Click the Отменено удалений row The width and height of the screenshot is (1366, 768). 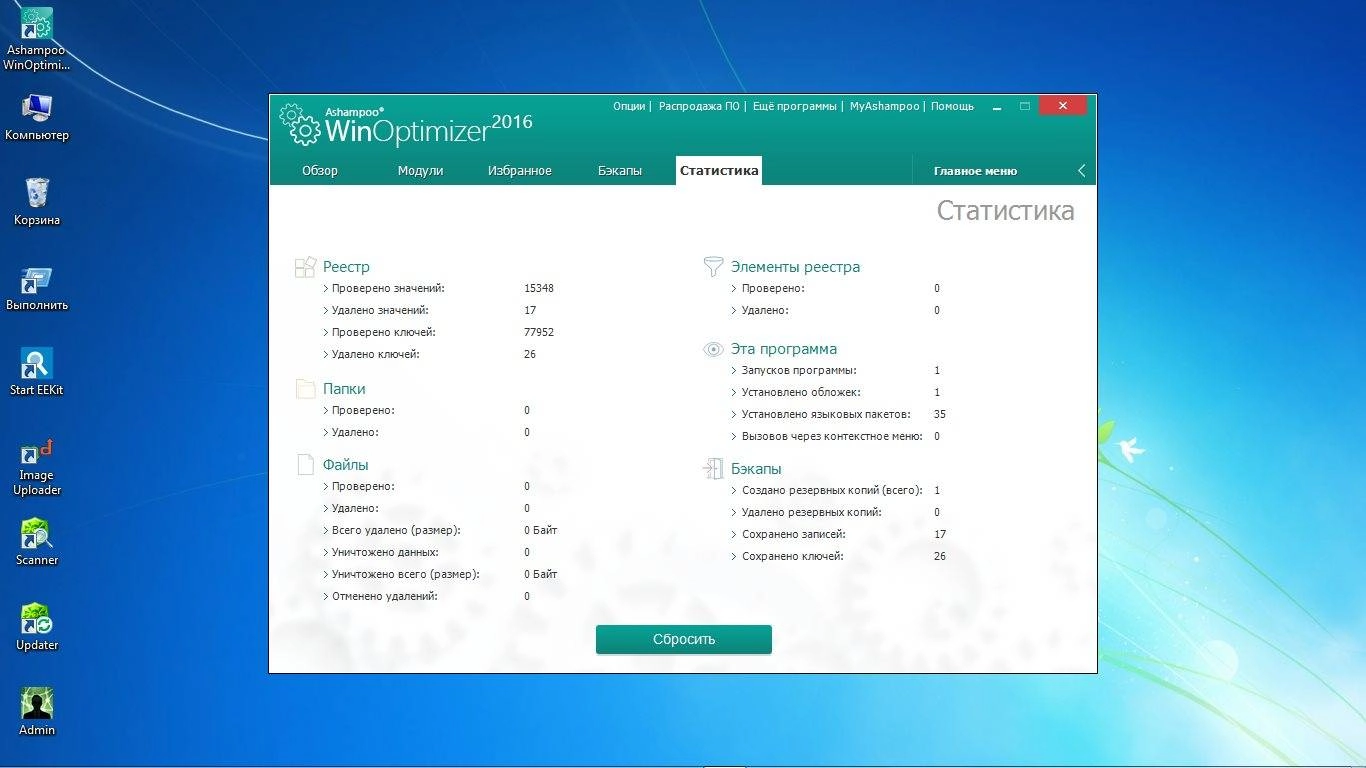[x=427, y=596]
